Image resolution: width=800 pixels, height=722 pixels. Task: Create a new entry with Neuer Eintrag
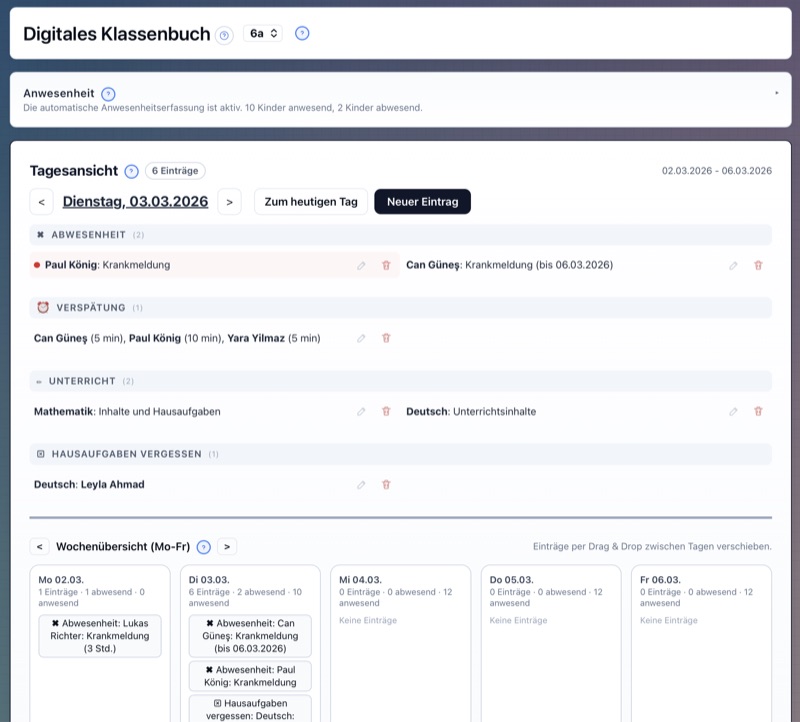click(422, 202)
